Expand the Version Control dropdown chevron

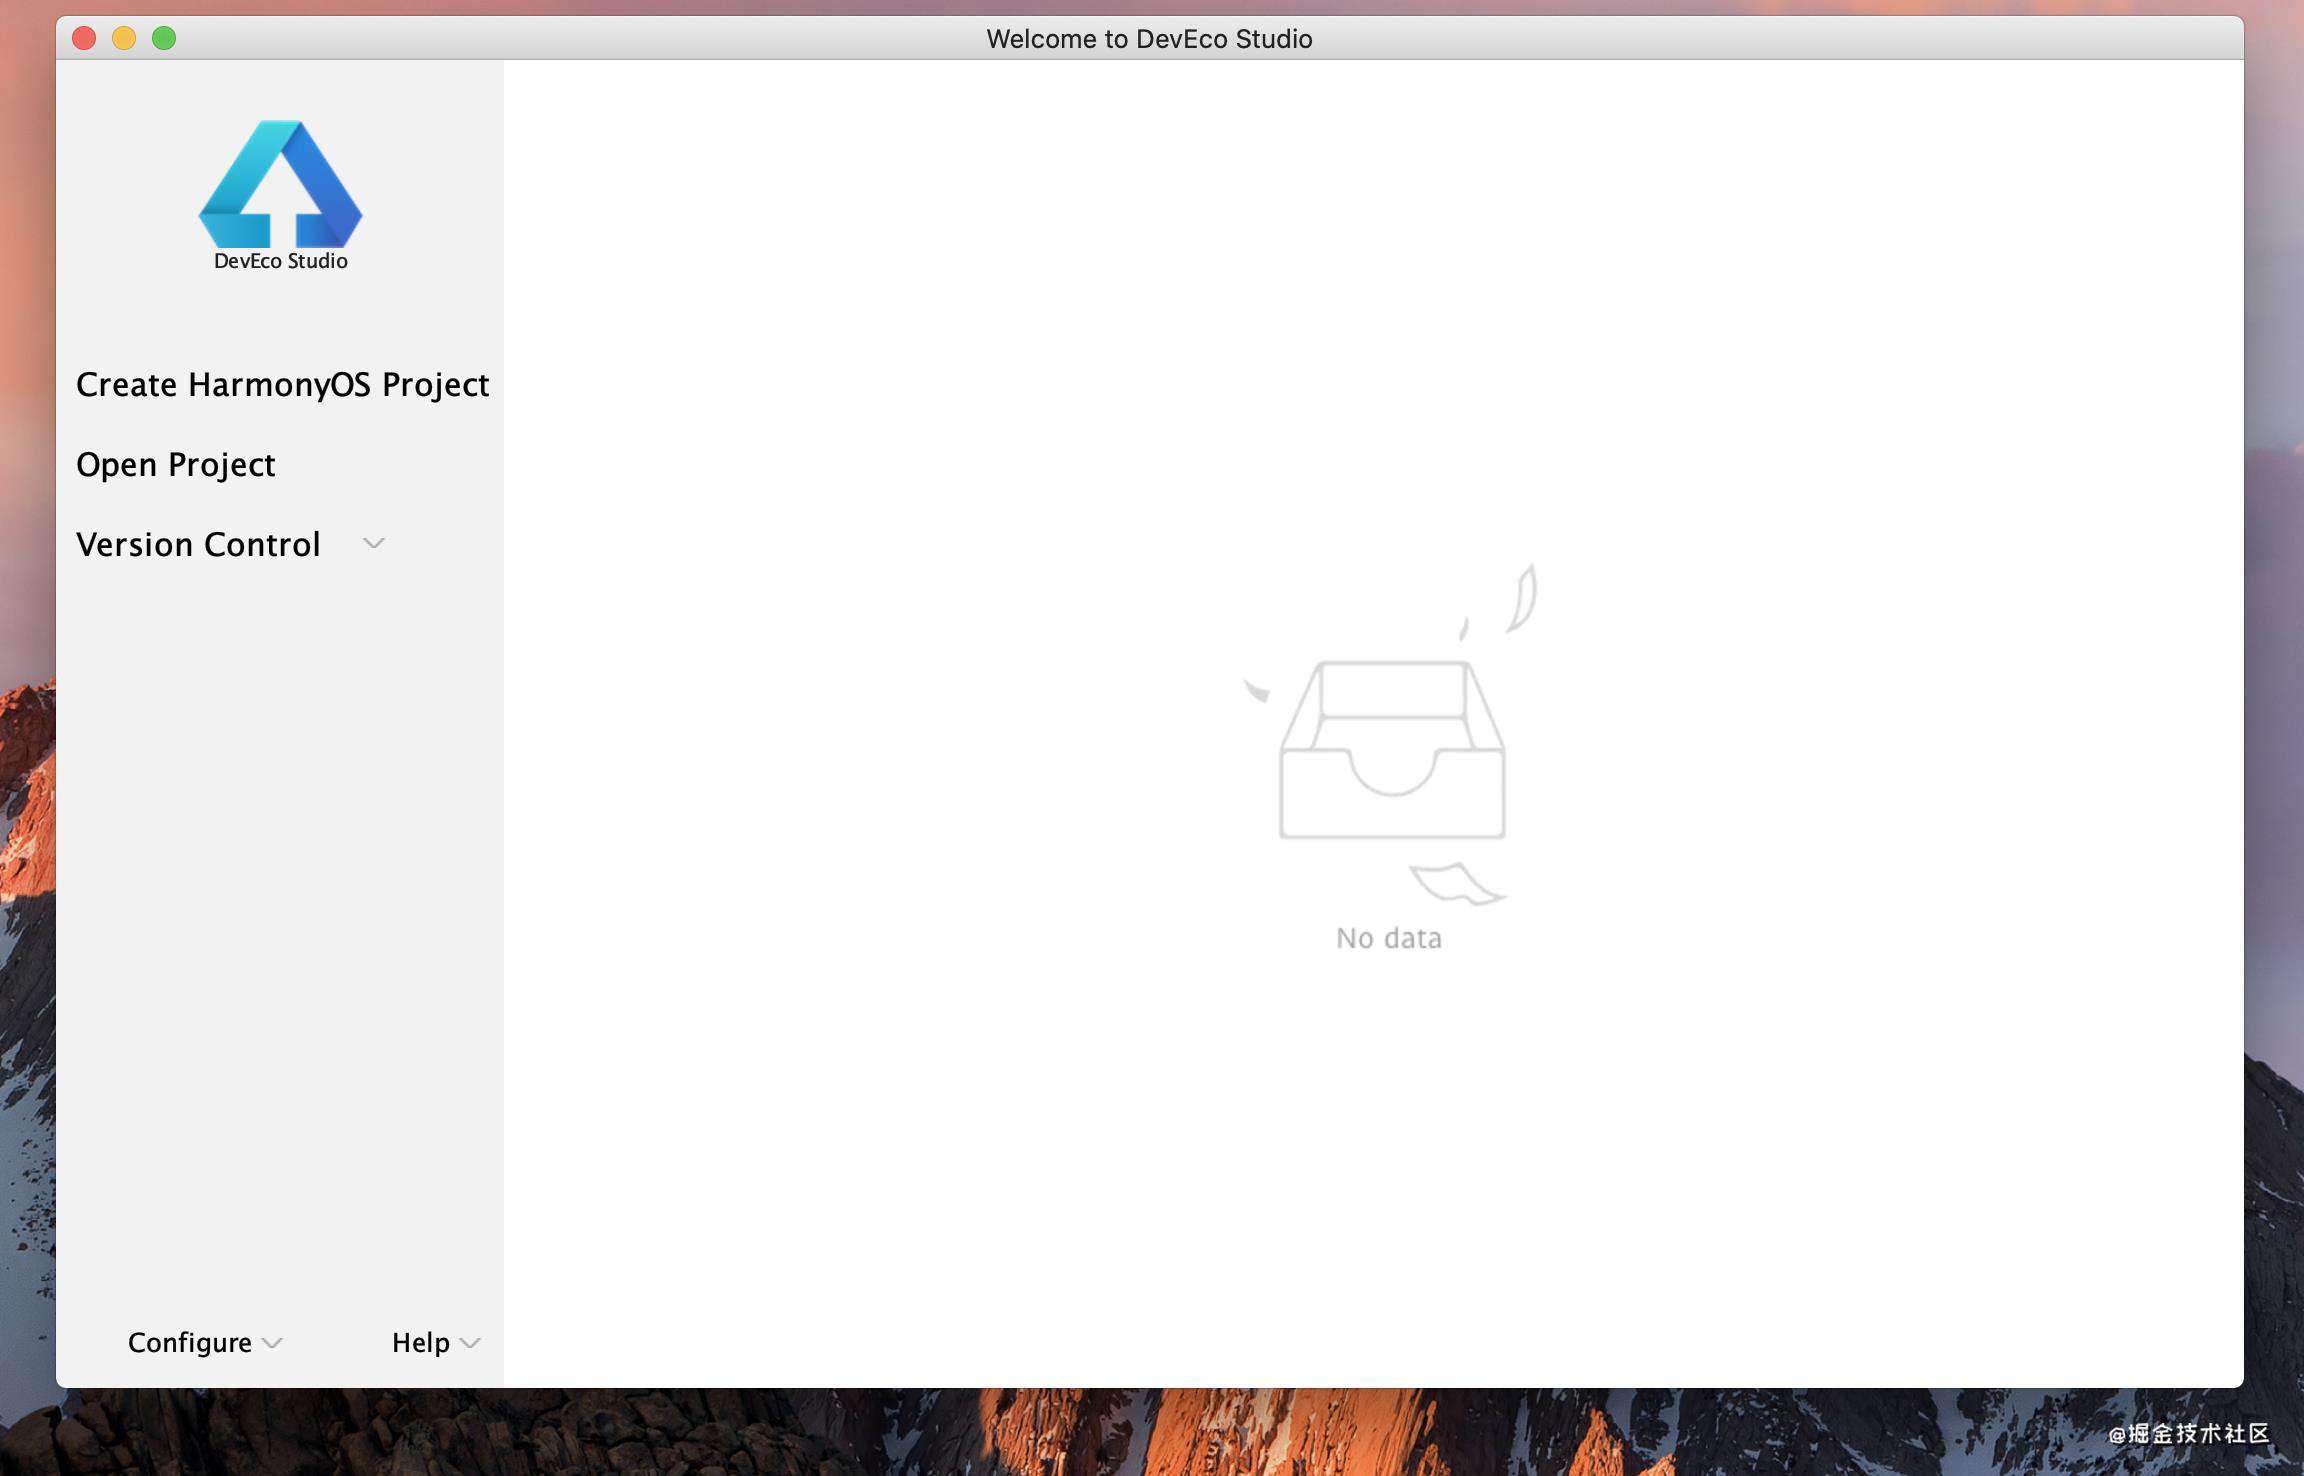(374, 544)
